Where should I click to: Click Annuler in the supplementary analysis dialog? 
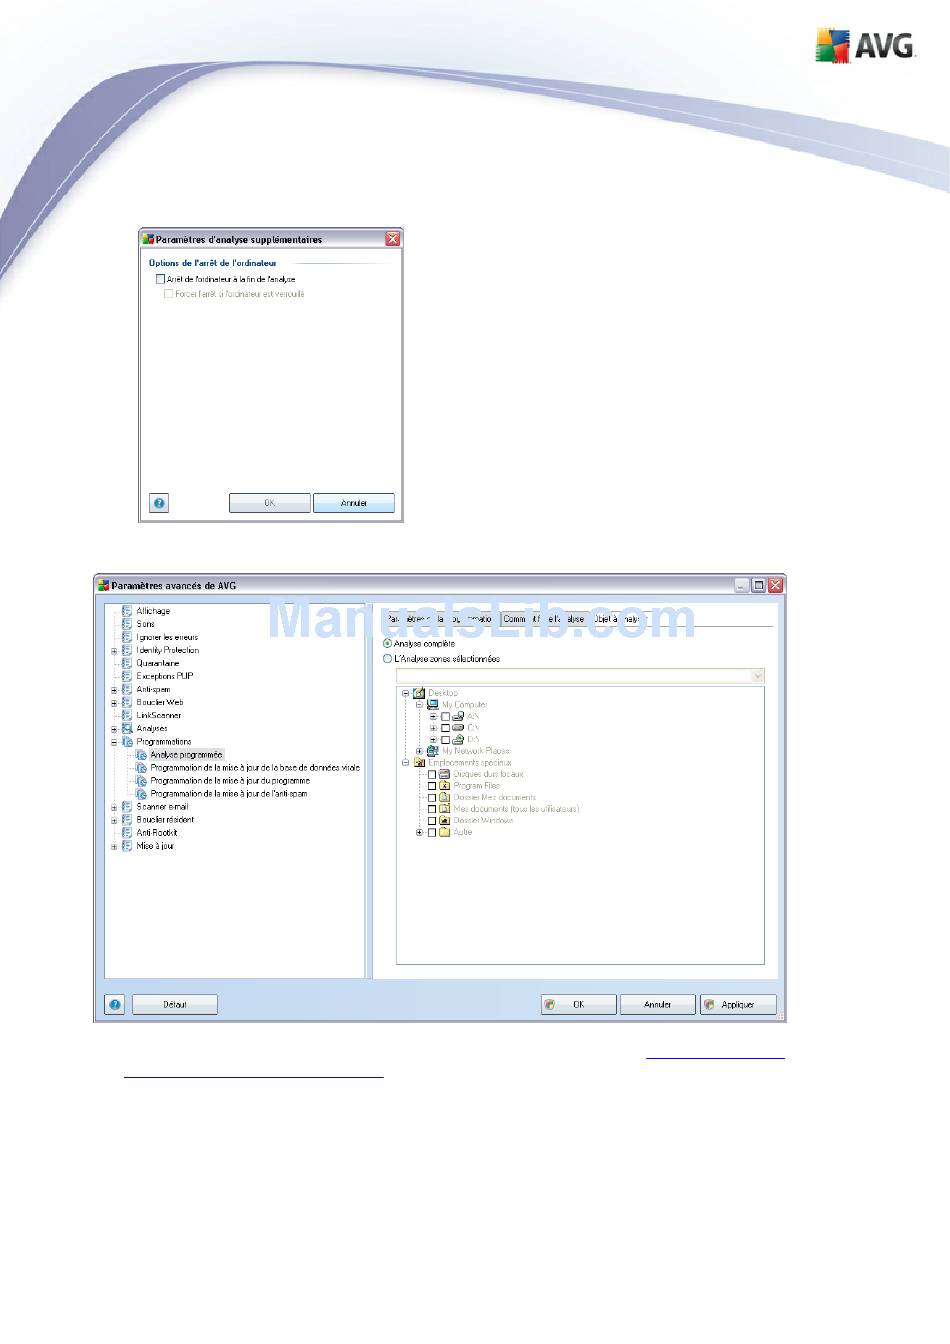[354, 503]
